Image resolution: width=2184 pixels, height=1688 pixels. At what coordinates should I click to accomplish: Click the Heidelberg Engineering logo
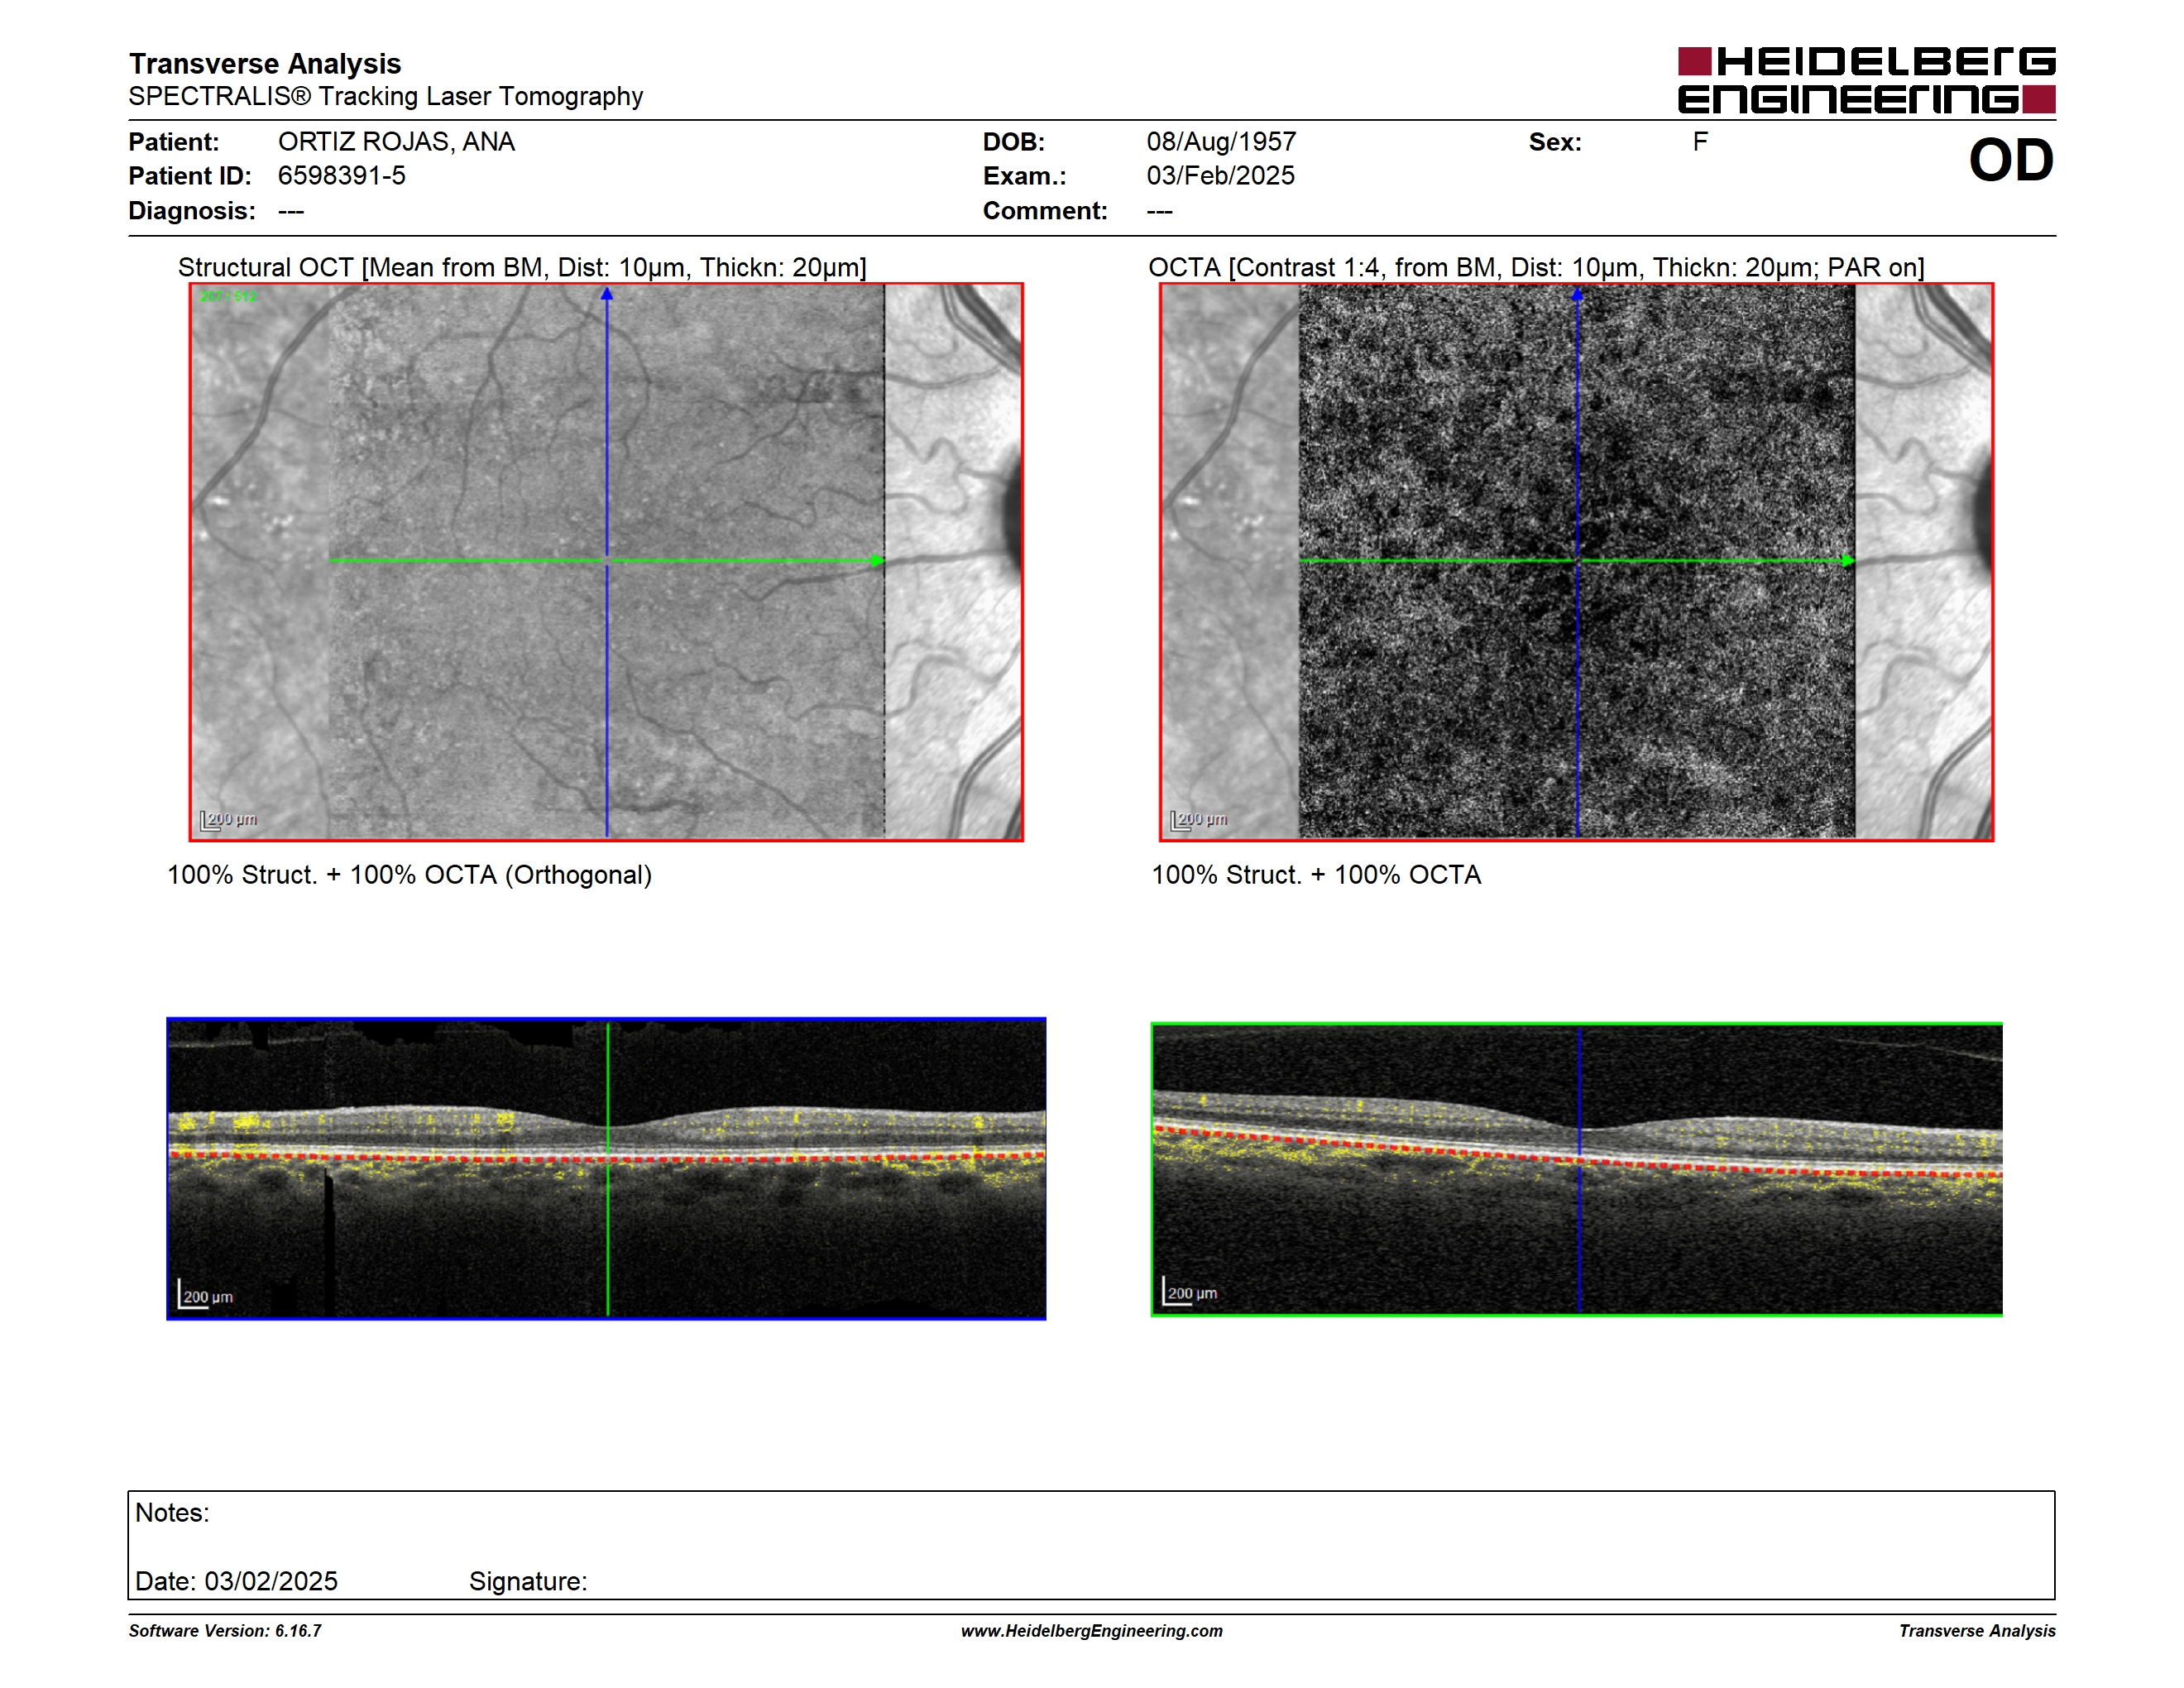click(1866, 80)
